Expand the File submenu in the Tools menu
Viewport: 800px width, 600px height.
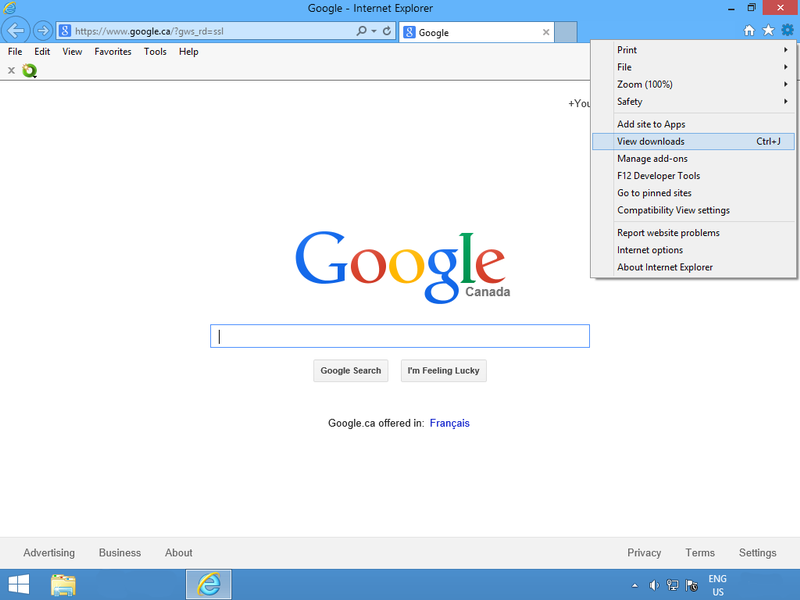pyautogui.click(x=693, y=67)
